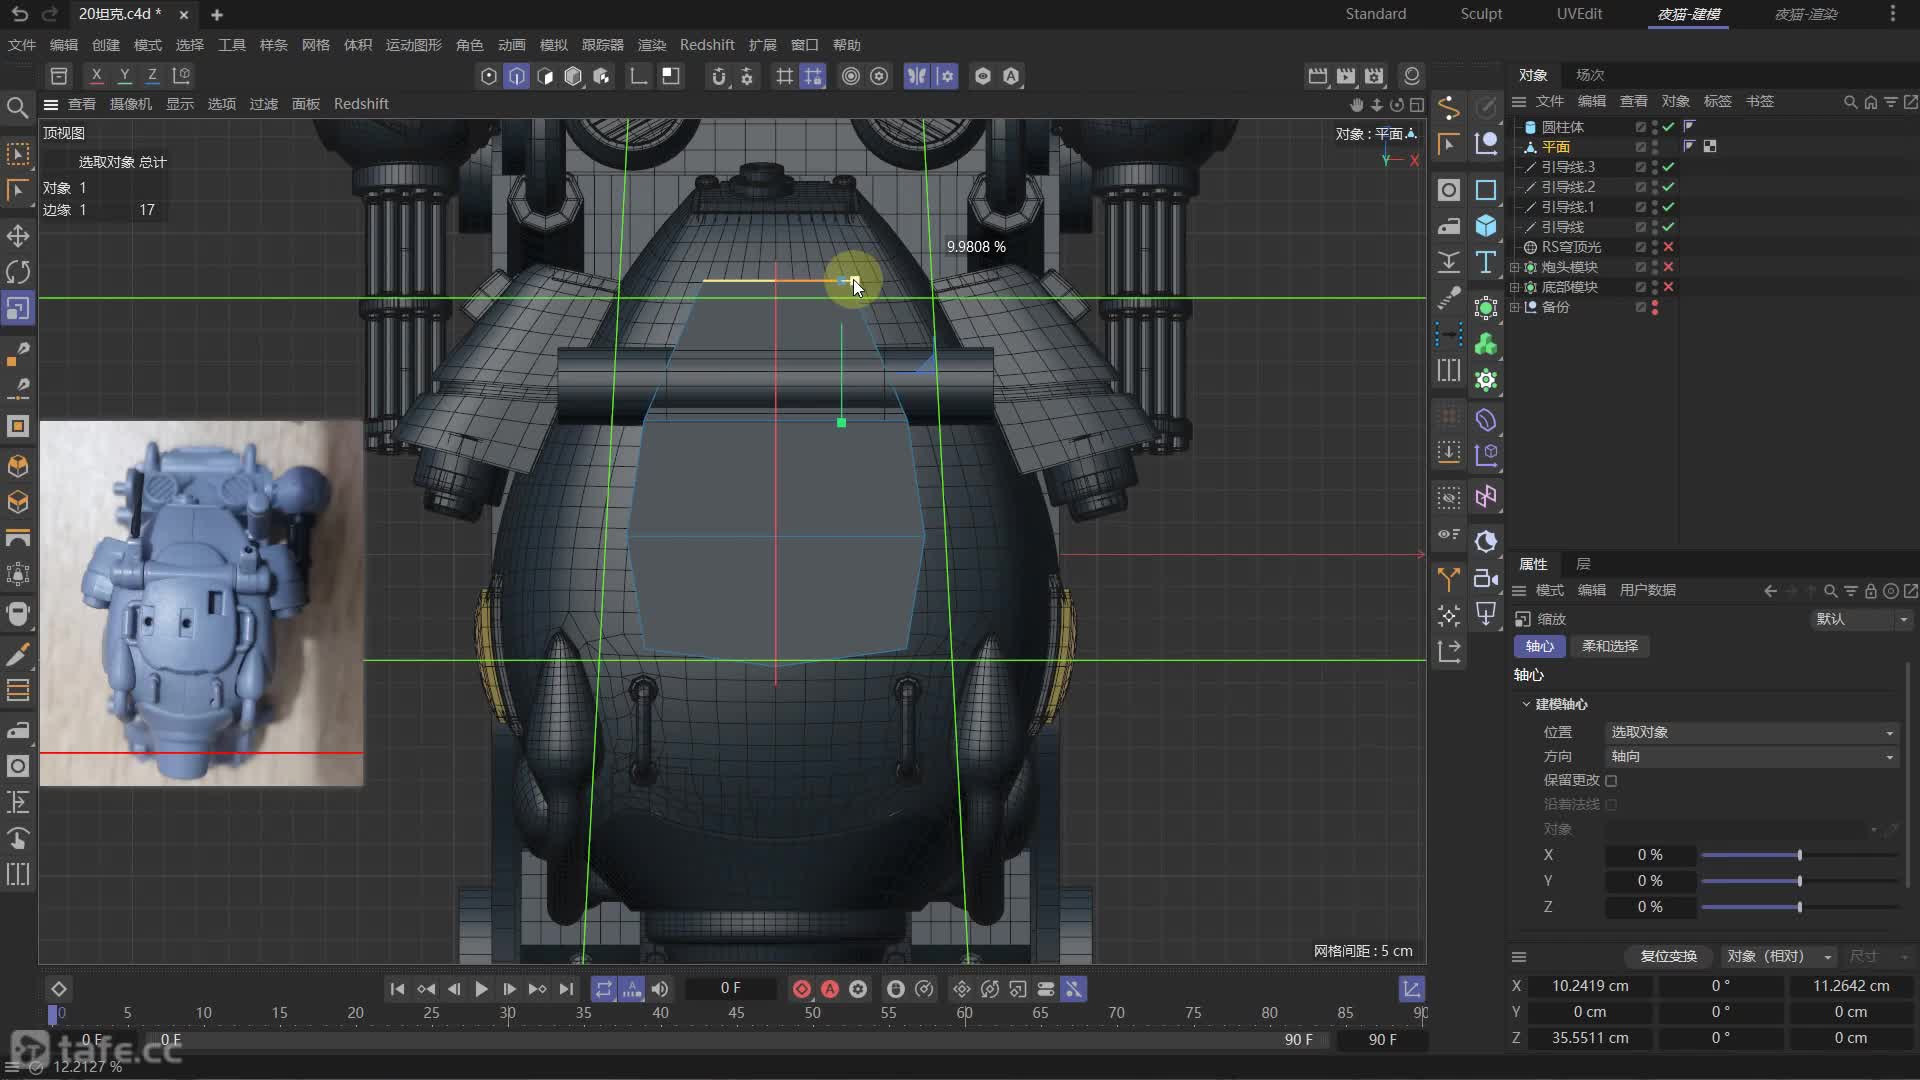Open the 方向 dropdown (轴向)

pyautogui.click(x=1751, y=756)
